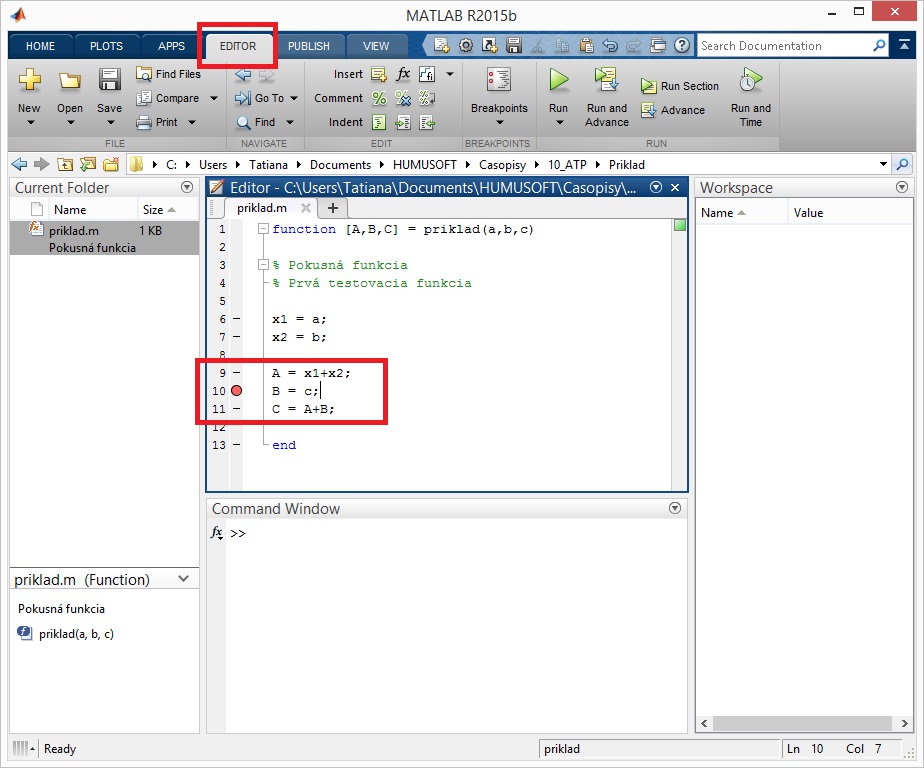Toggle the breakpoint on line 10
924x768 pixels.
pos(236,391)
